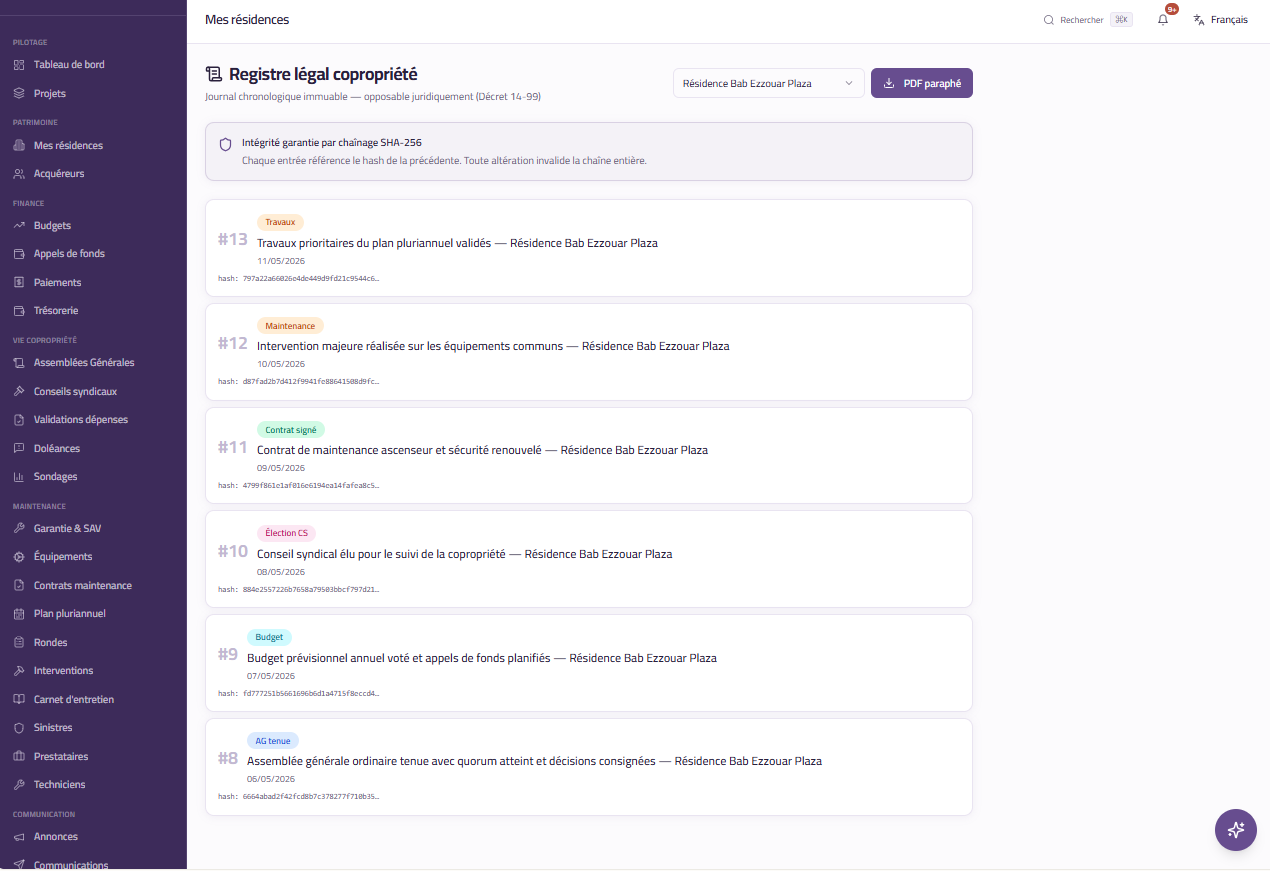Open notifications bell with 9+ badge
This screenshot has width=1270, height=871.
pos(1163,20)
